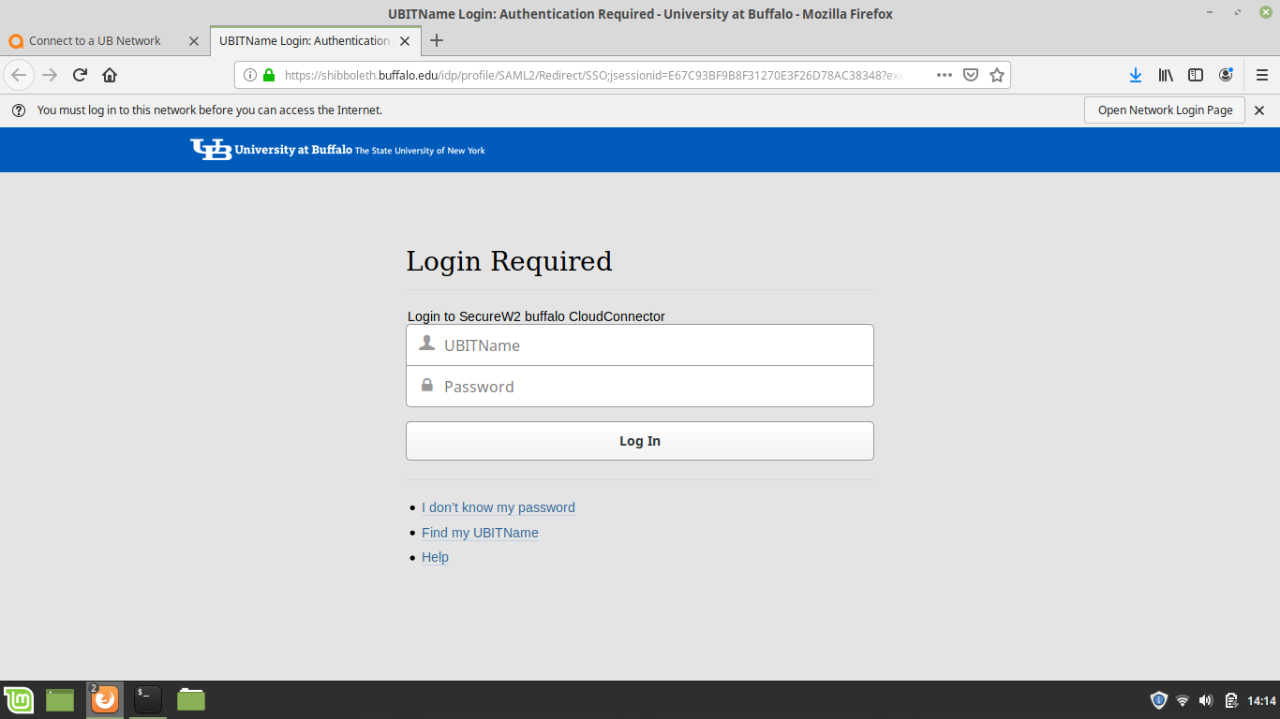Image resolution: width=1280 pixels, height=719 pixels.
Task: Open the Library icon in toolbar
Action: click(1165, 75)
